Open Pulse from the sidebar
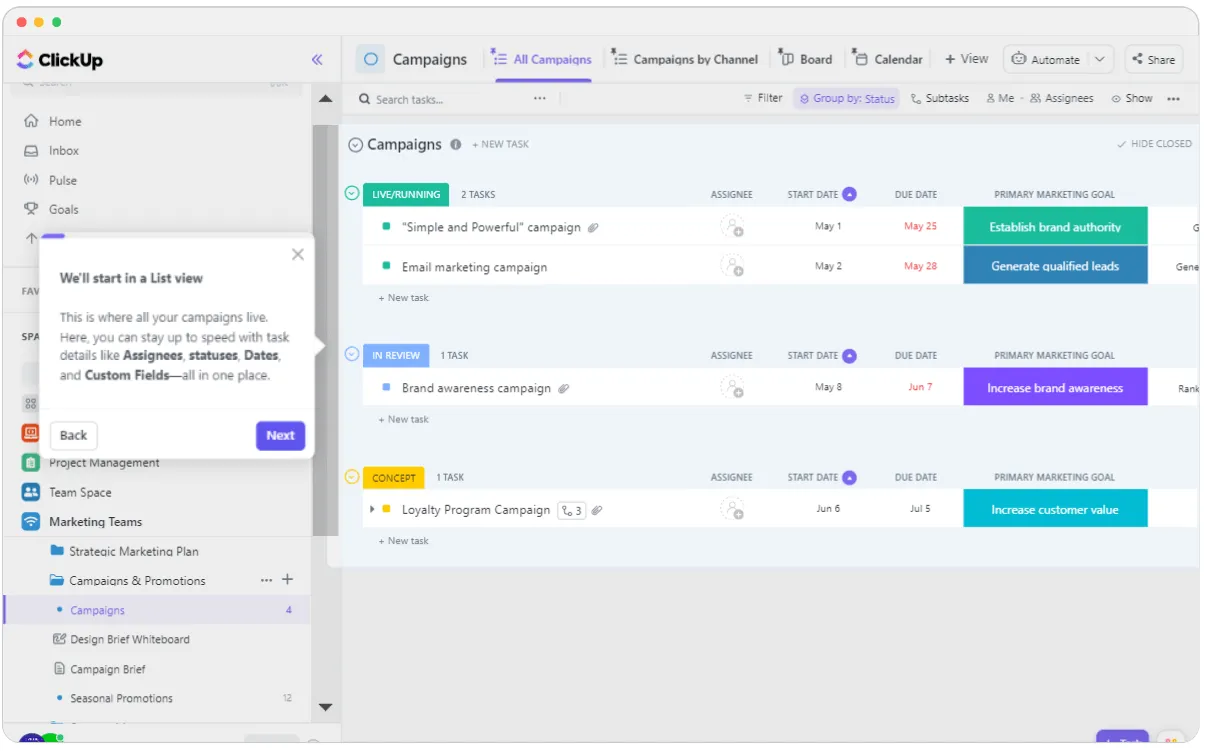1206x751 pixels. [62, 180]
